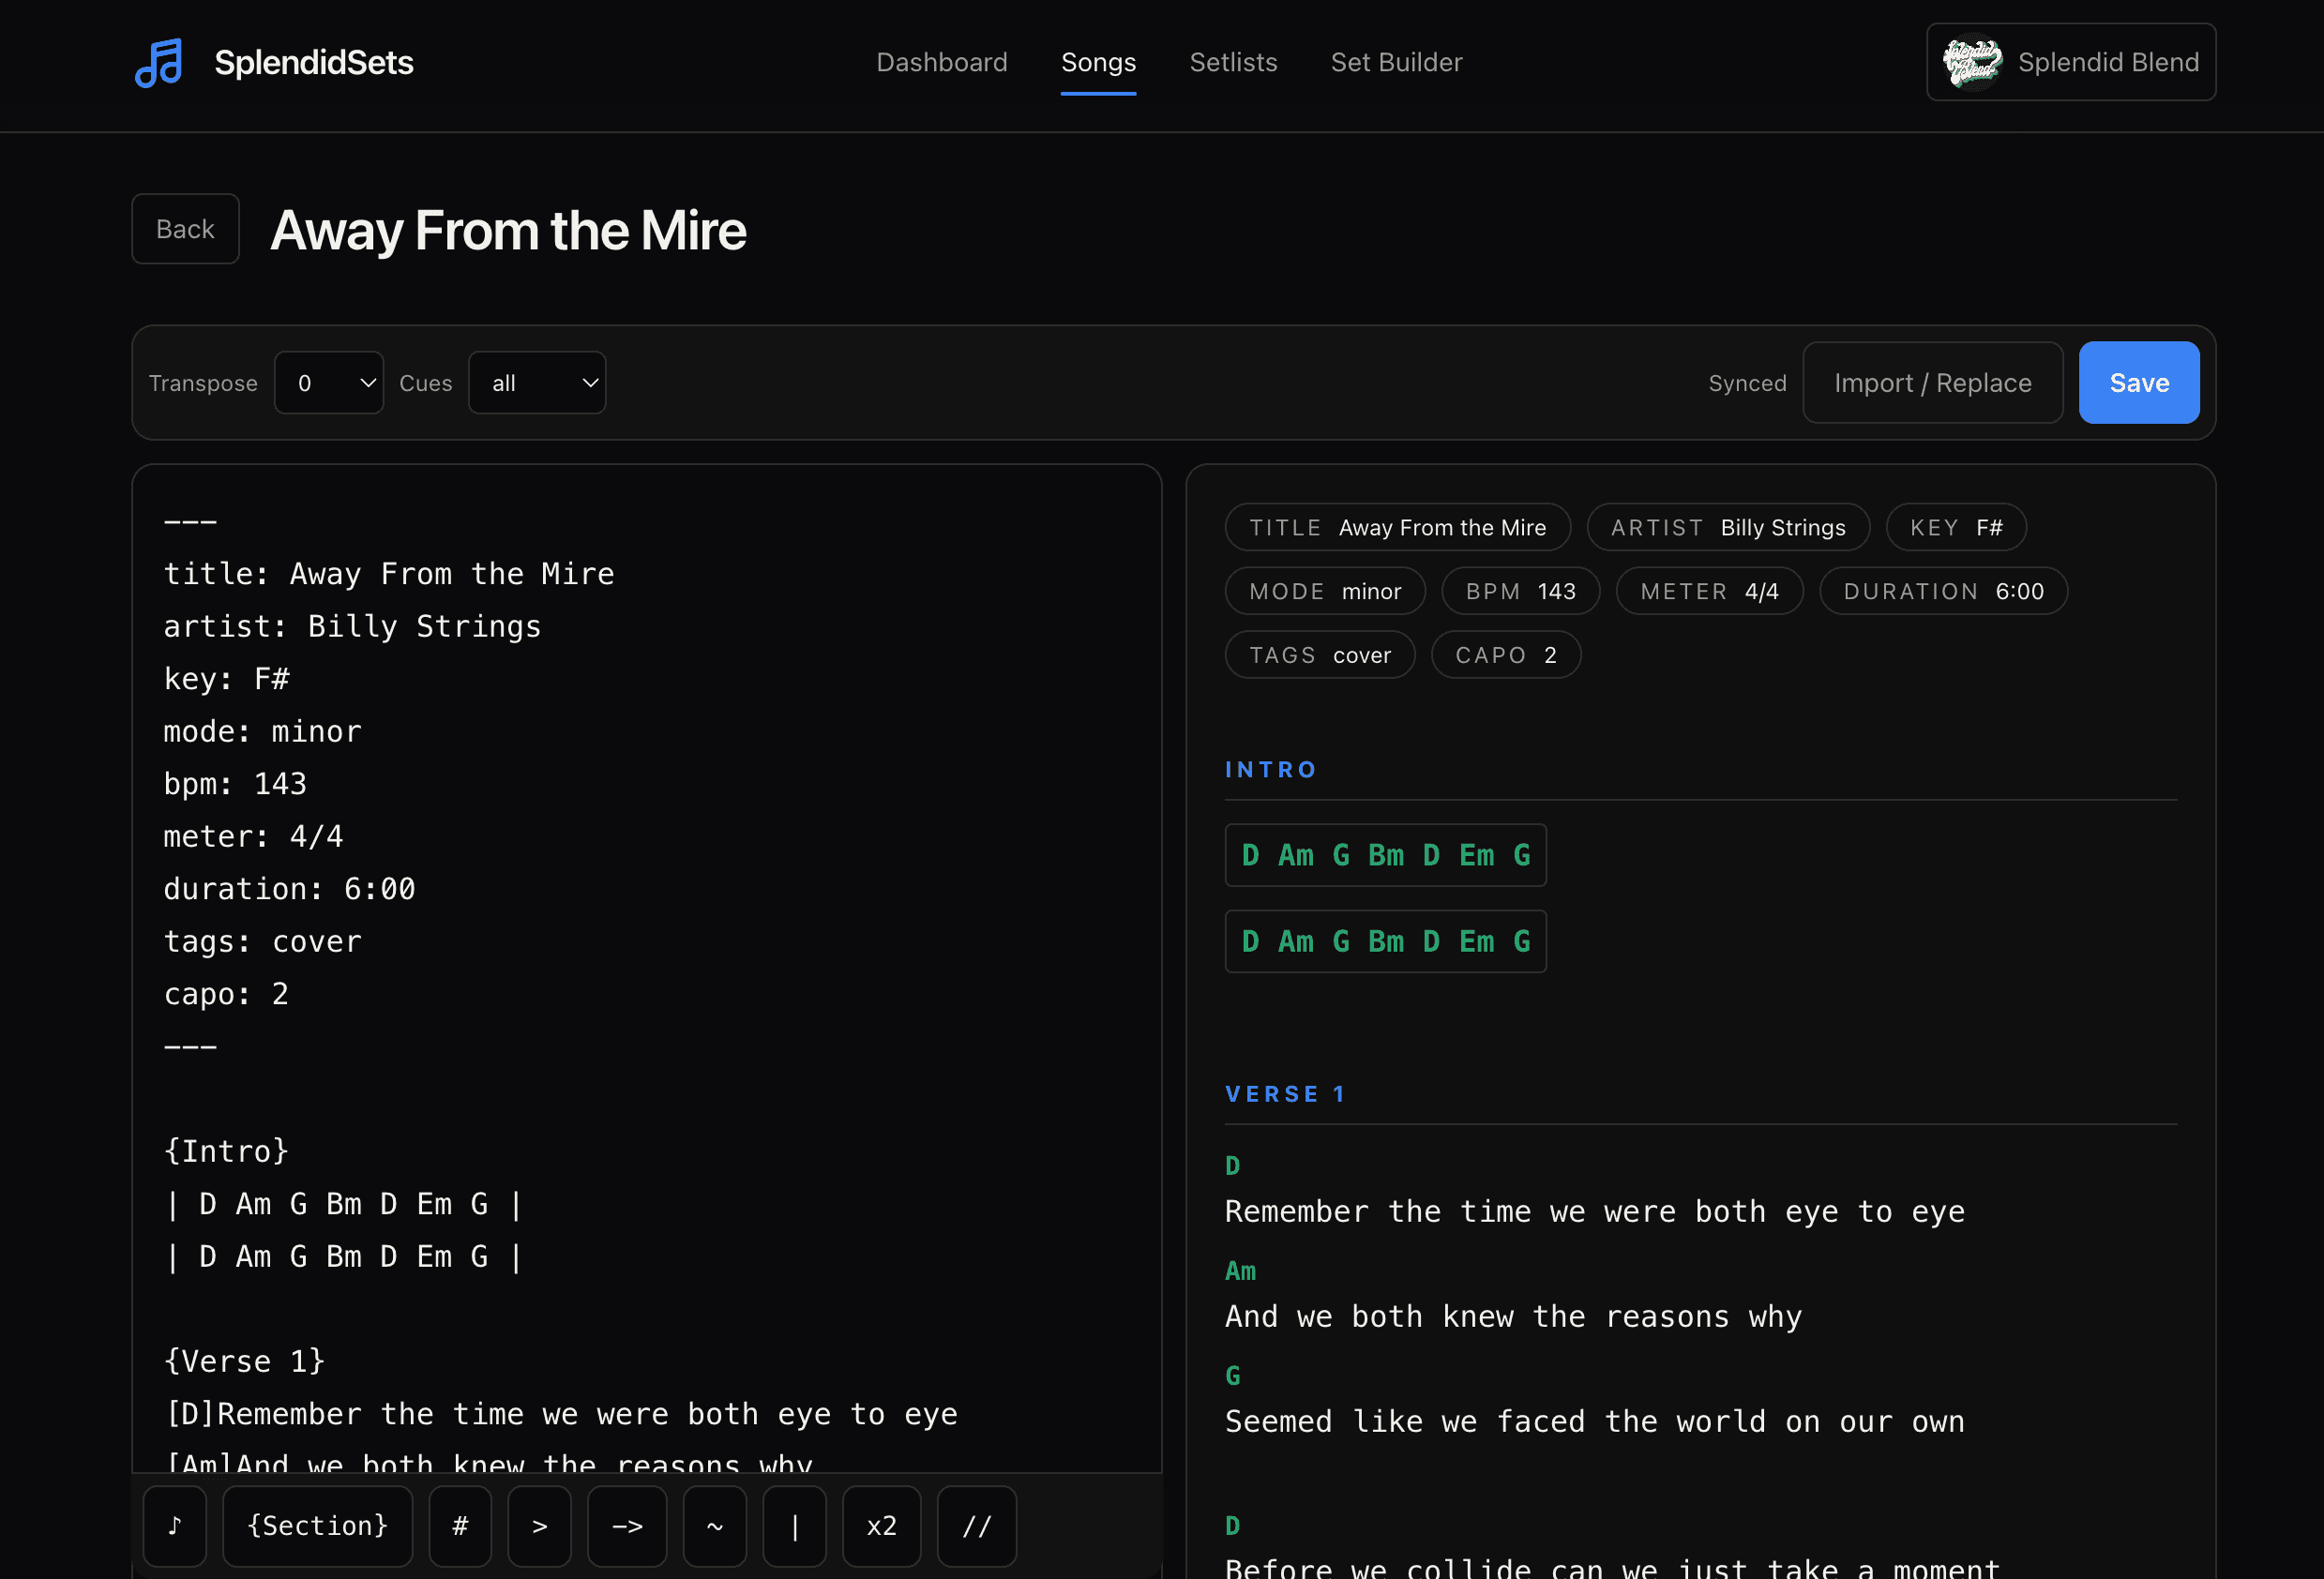Save the song

(2139, 383)
